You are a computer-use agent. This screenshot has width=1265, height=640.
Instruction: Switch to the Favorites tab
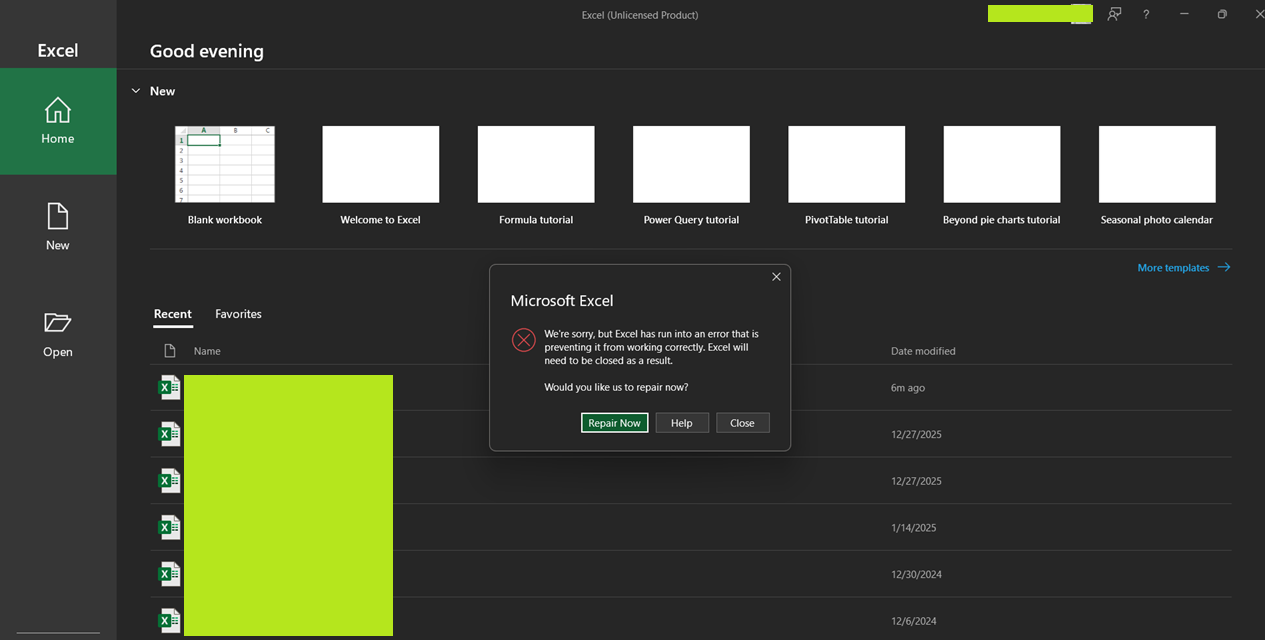coord(238,314)
